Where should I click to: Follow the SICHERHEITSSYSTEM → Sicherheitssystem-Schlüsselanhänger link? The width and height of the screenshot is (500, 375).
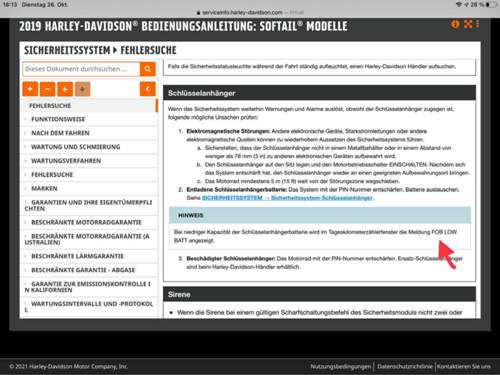click(287, 198)
